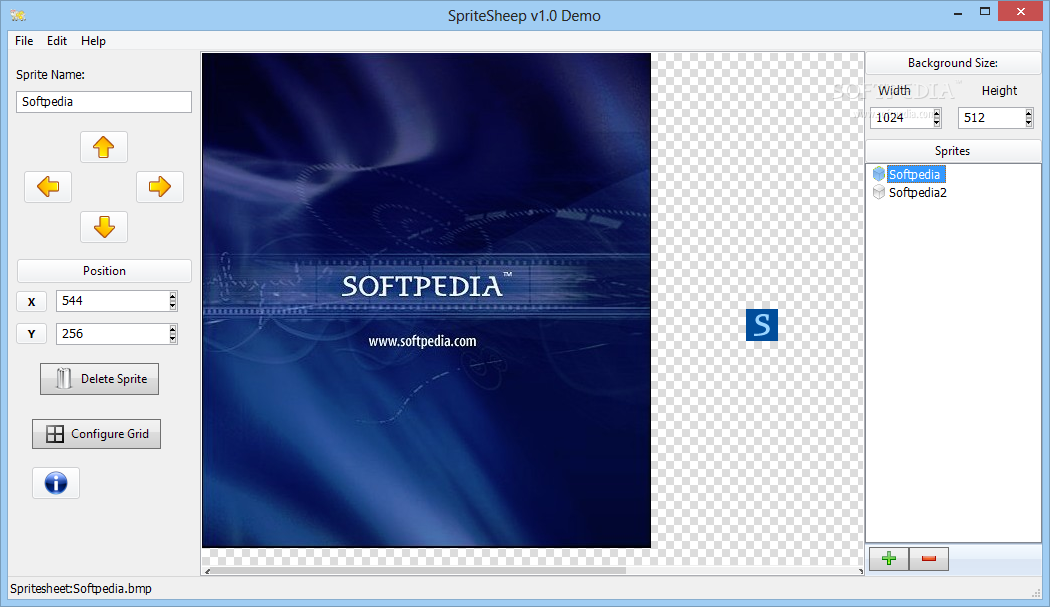This screenshot has height=607, width=1050.
Task: Select Softpedia in the Sprites list
Action: point(914,174)
